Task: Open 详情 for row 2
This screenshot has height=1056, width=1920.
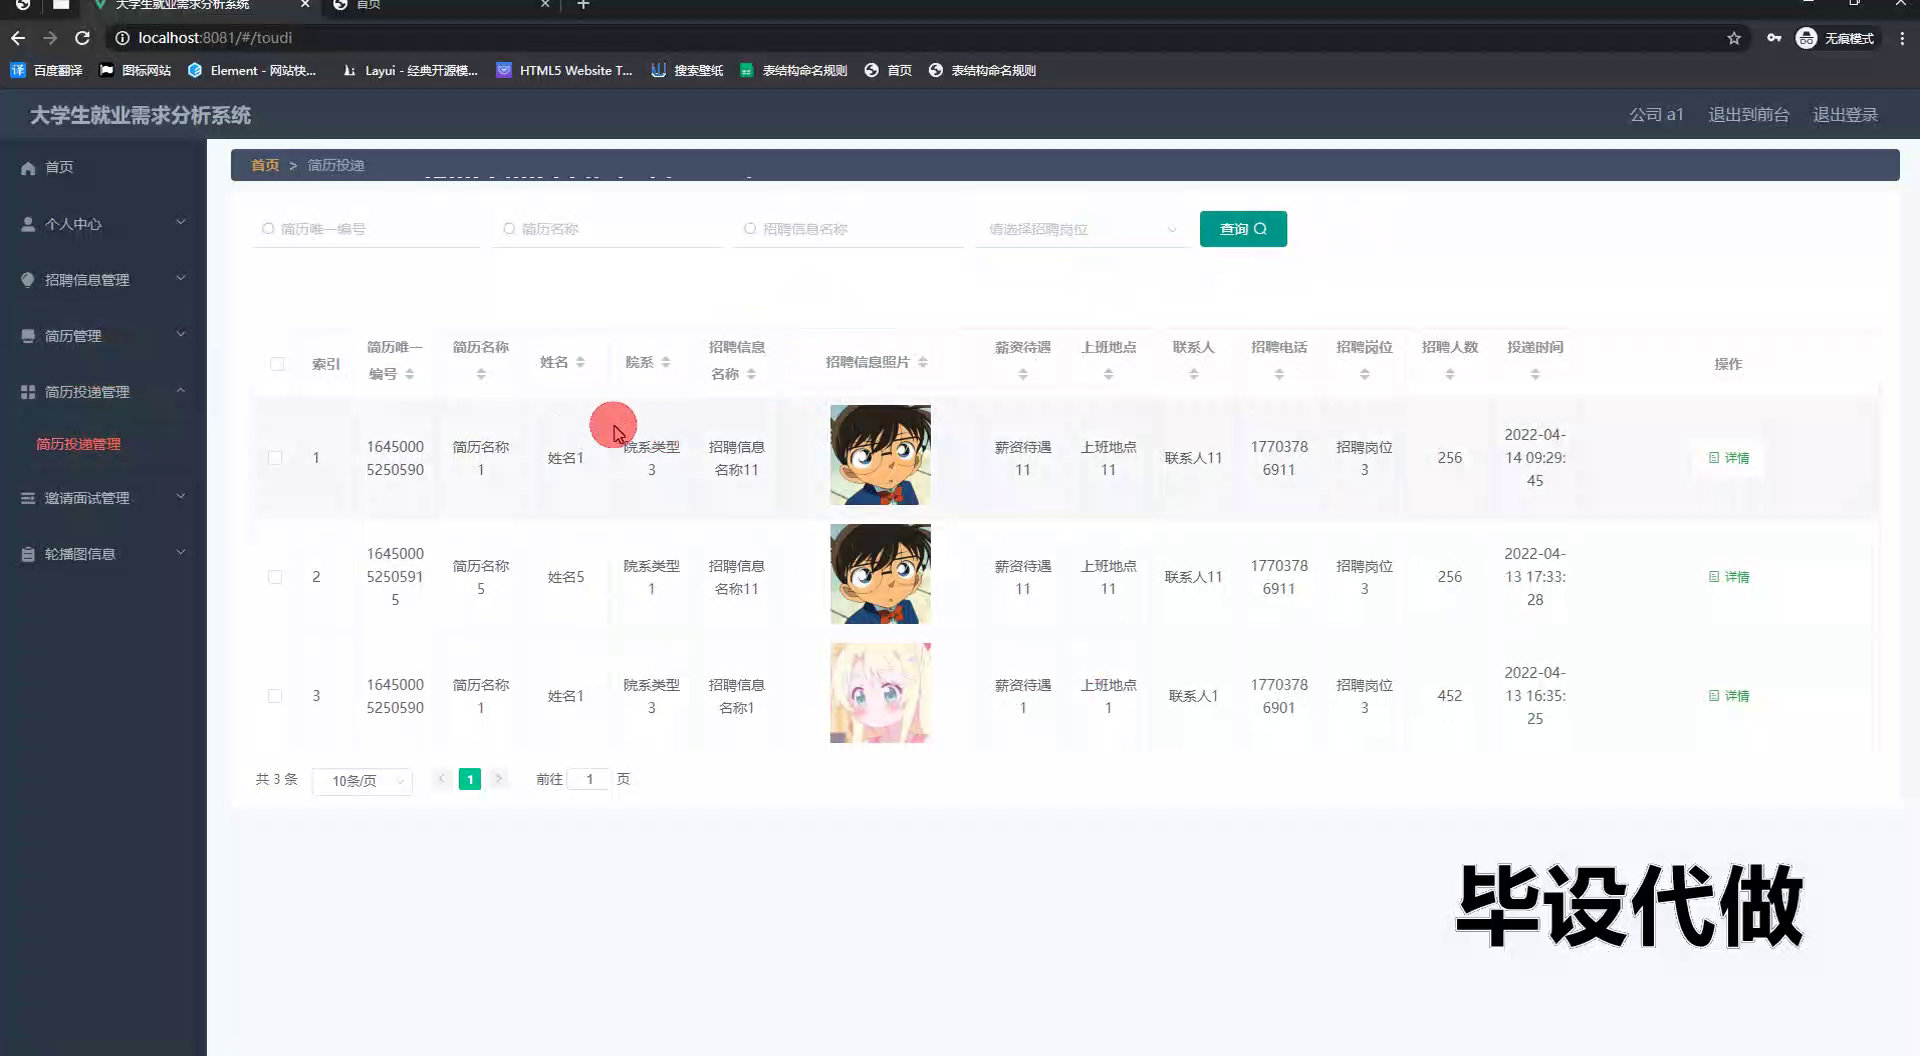Action: [x=1729, y=577]
